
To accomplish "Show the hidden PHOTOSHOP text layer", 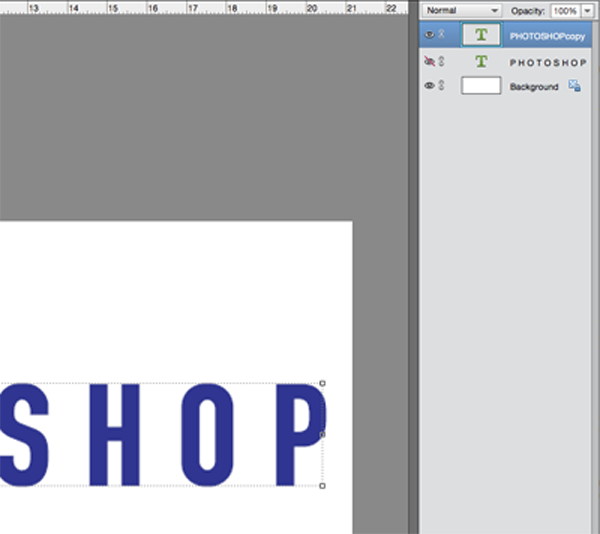I will tap(429, 61).
